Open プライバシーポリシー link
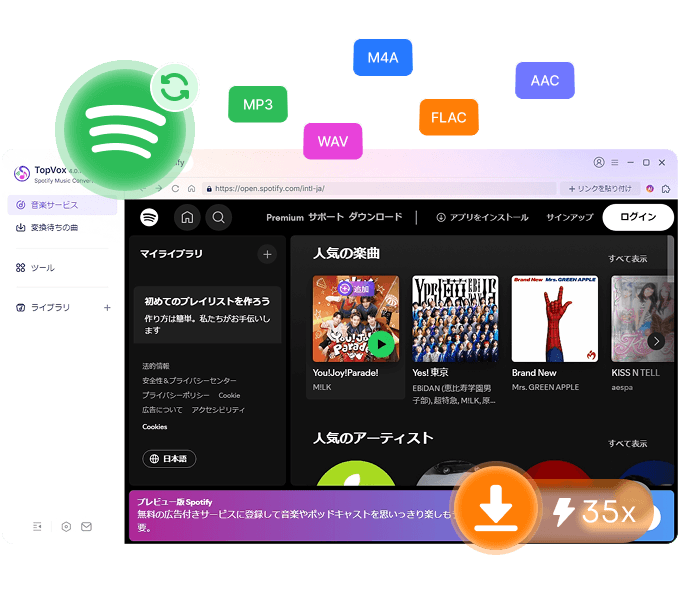680x600 pixels. click(x=176, y=395)
